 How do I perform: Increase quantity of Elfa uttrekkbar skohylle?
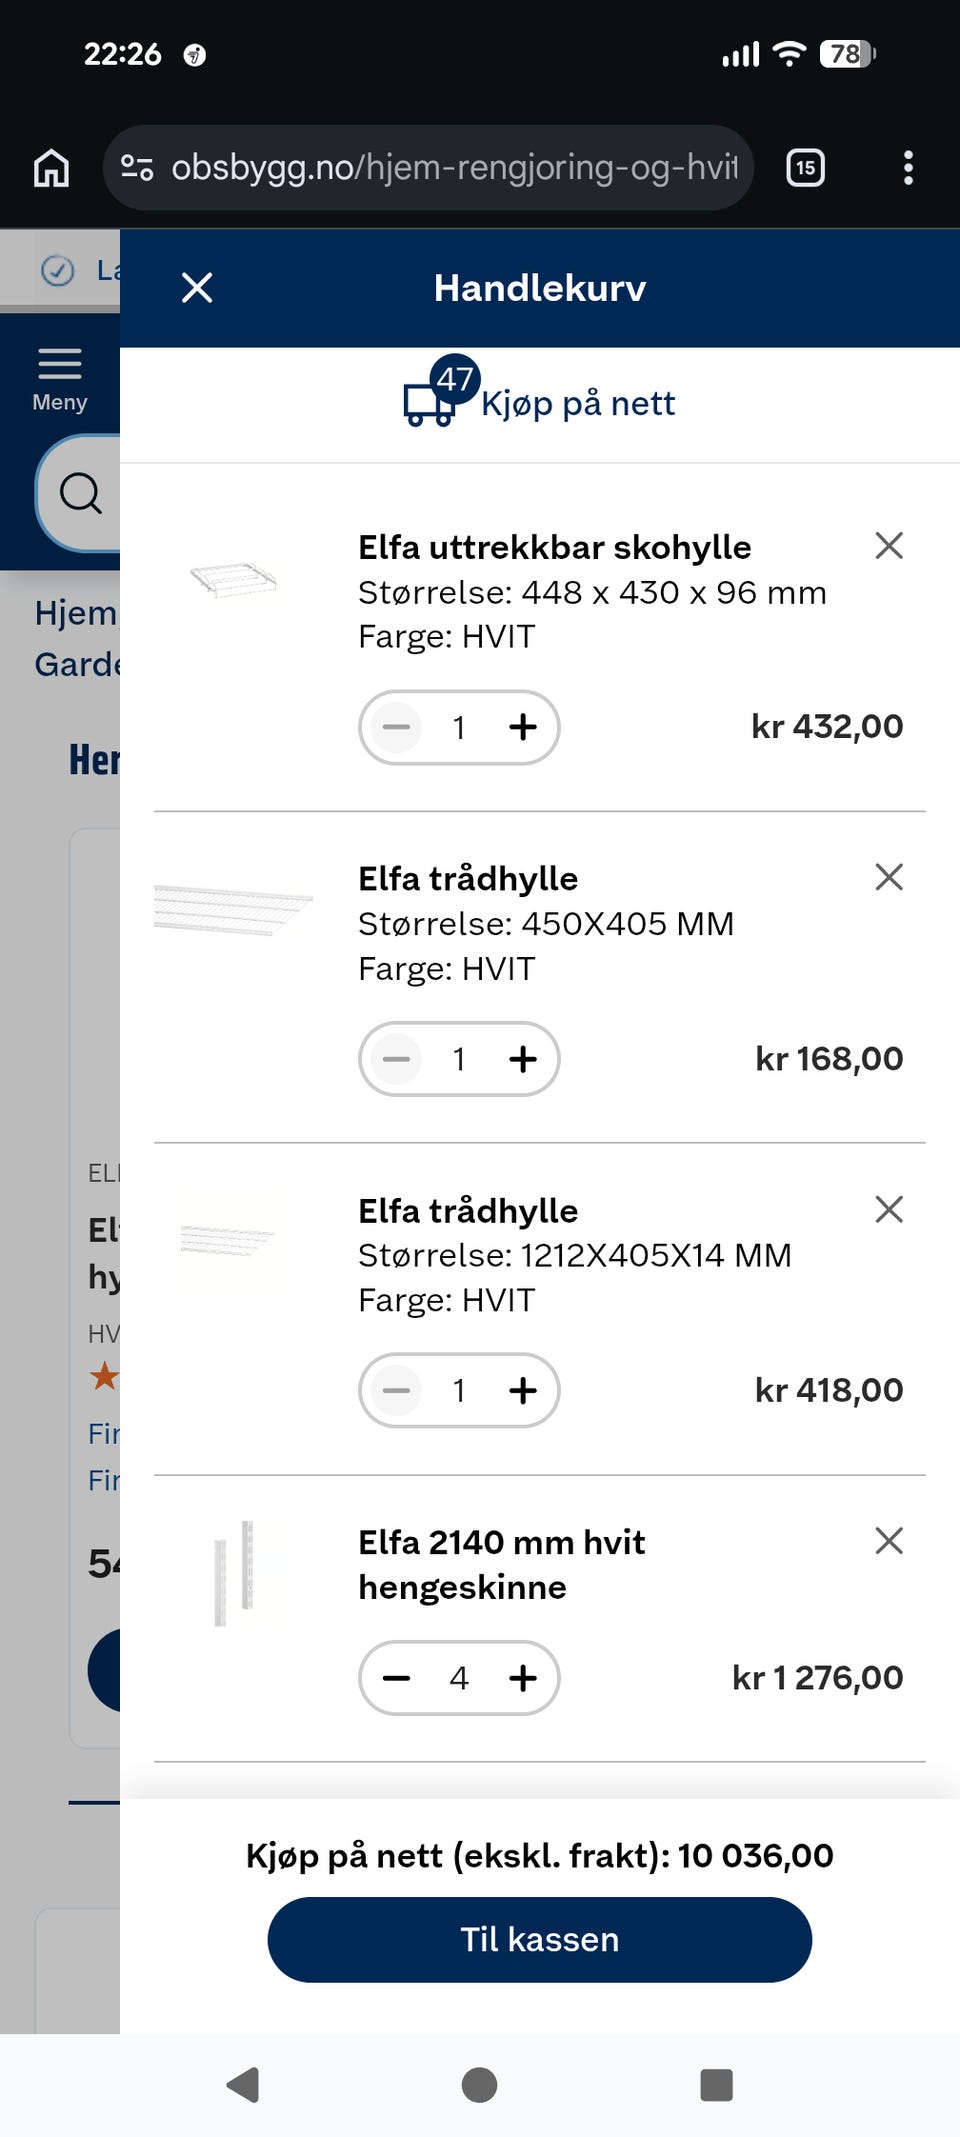click(x=523, y=727)
